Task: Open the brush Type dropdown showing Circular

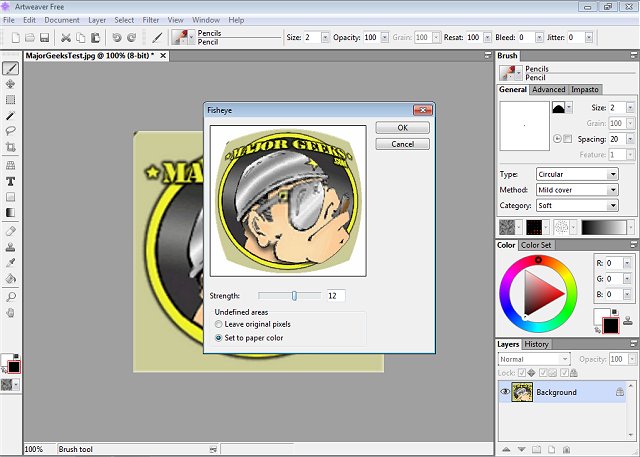Action: coord(577,174)
